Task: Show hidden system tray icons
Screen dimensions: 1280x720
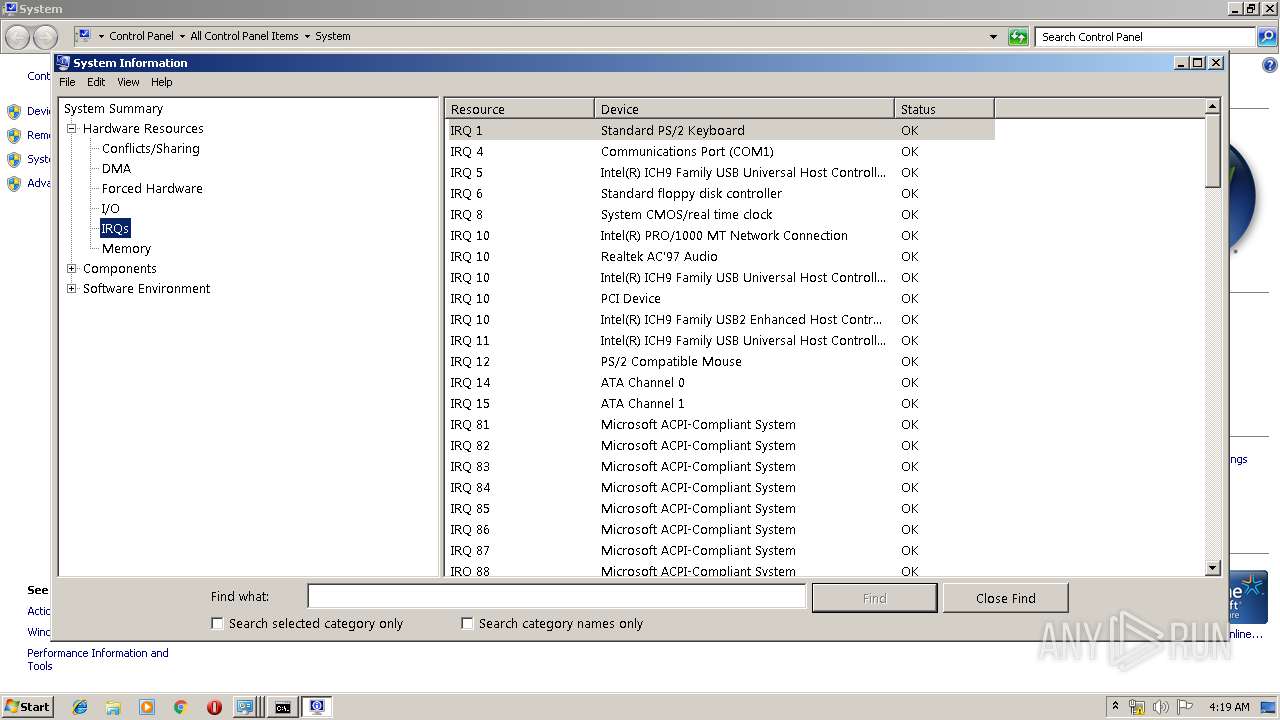Action: point(1116,706)
